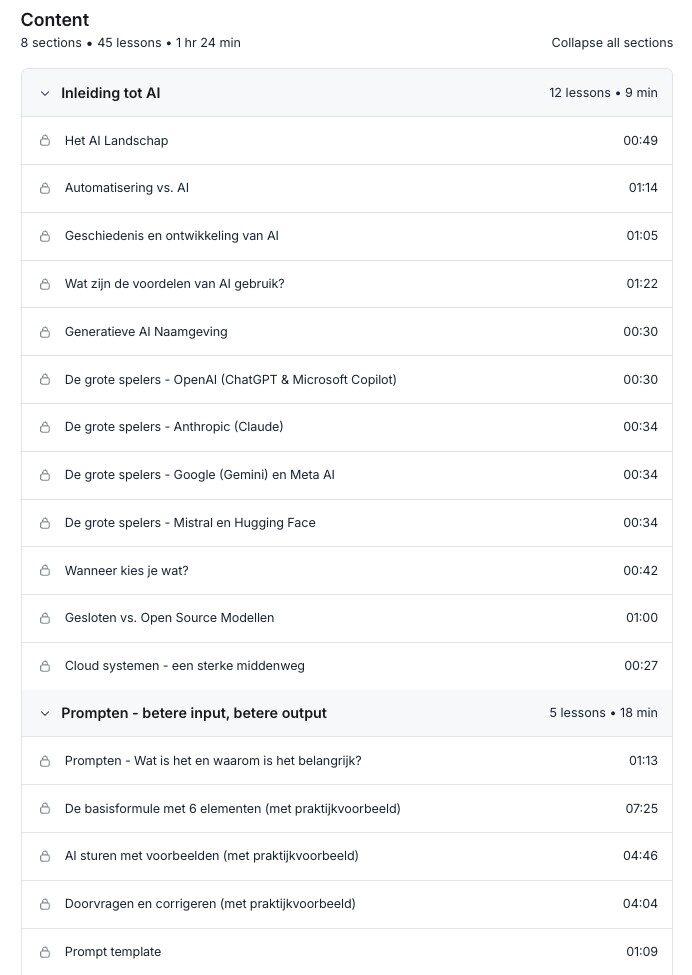This screenshot has height=975, width=692.
Task: Select Cloud systemen - een sterke middenweg lesson
Action: (x=184, y=666)
